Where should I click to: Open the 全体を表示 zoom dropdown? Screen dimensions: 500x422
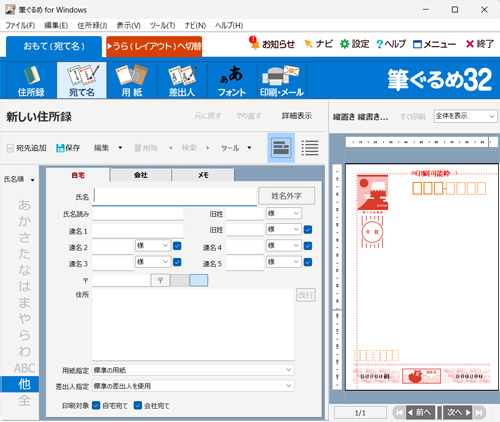(466, 116)
